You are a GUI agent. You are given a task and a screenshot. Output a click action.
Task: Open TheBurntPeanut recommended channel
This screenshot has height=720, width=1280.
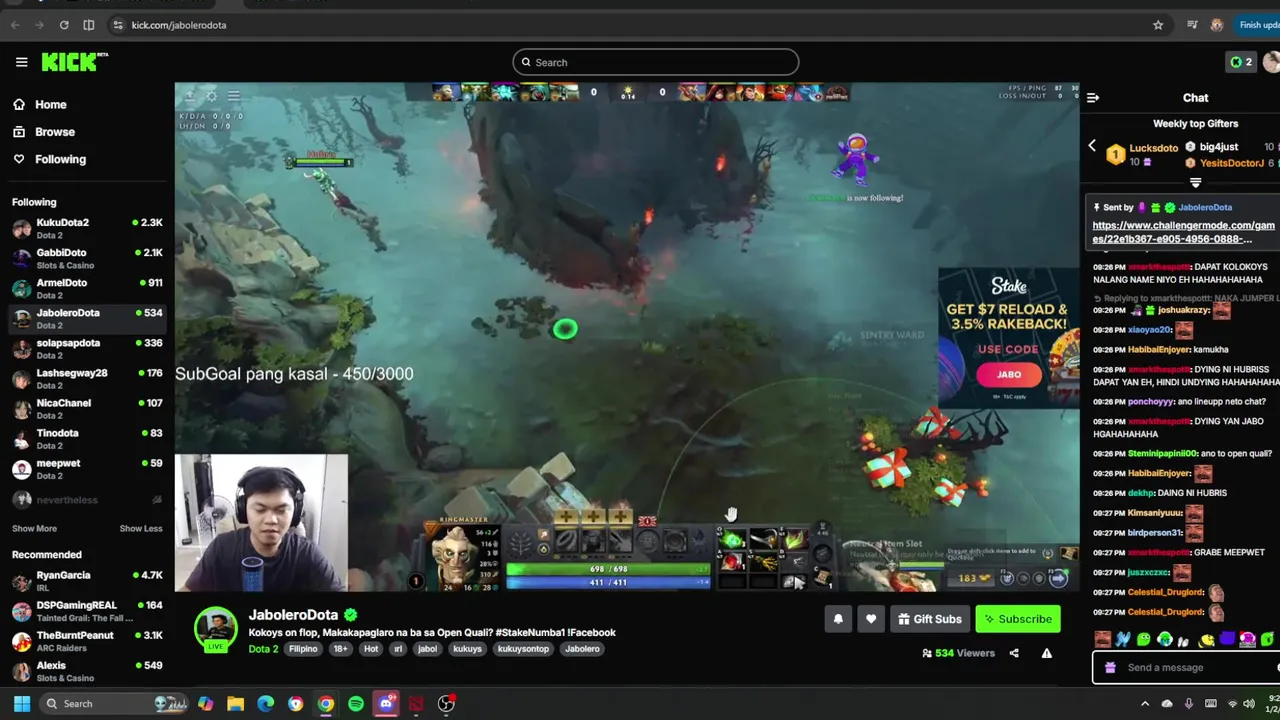pos(87,641)
